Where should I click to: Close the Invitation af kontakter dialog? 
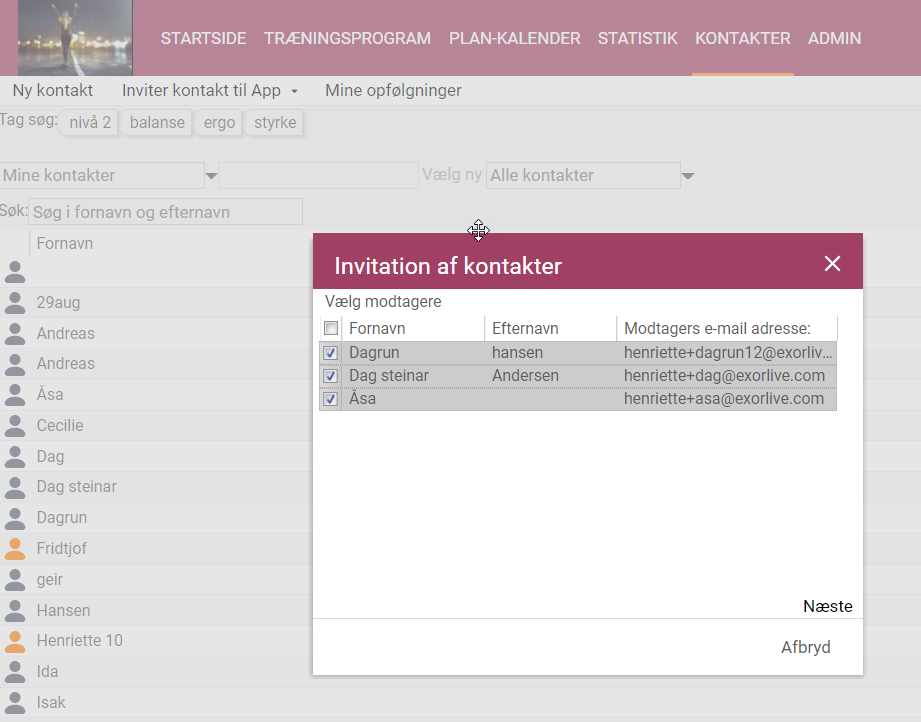click(x=832, y=263)
